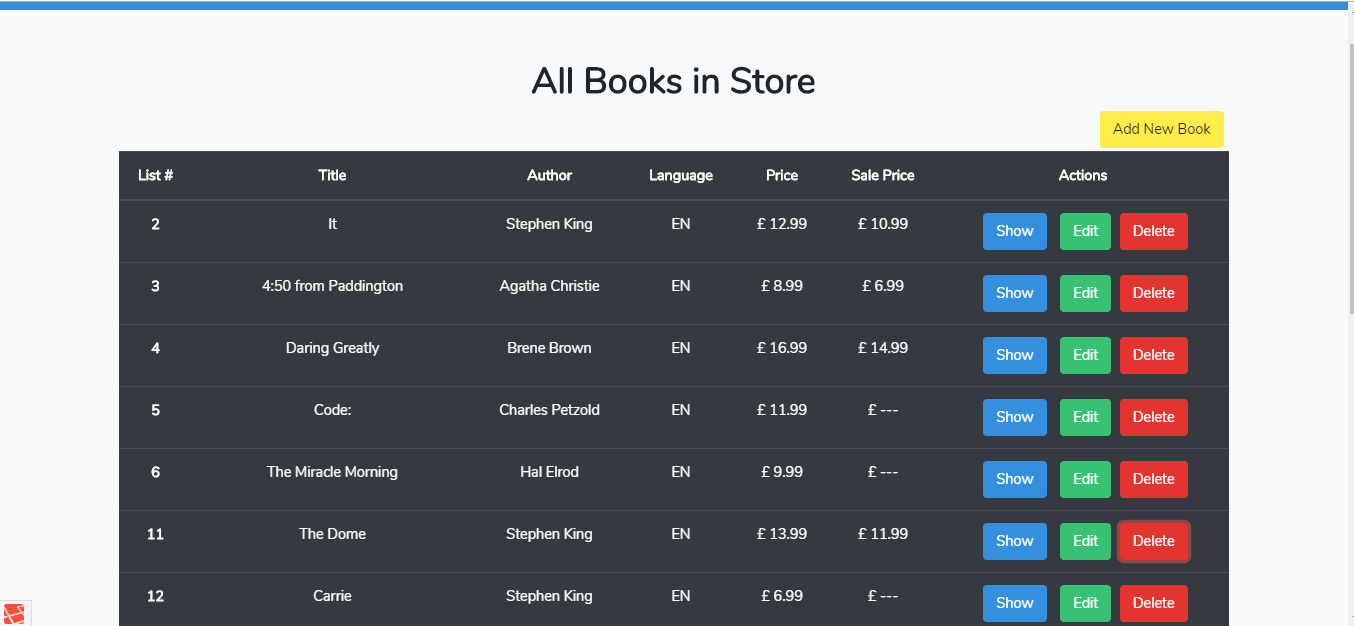Edit the book 4:50 from Paddington
The image size is (1354, 626).
1085,293
